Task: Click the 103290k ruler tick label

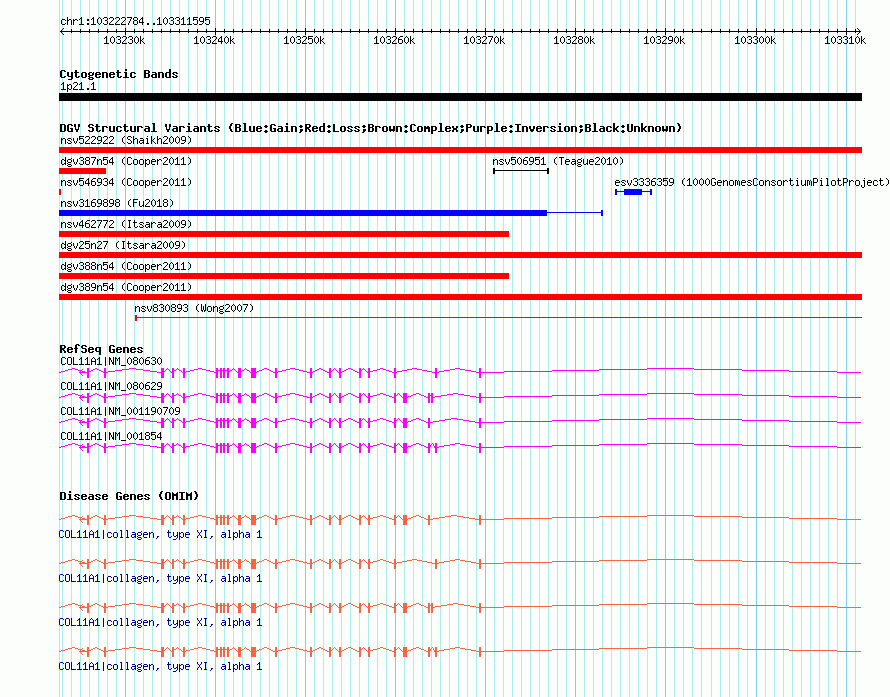Action: (664, 40)
